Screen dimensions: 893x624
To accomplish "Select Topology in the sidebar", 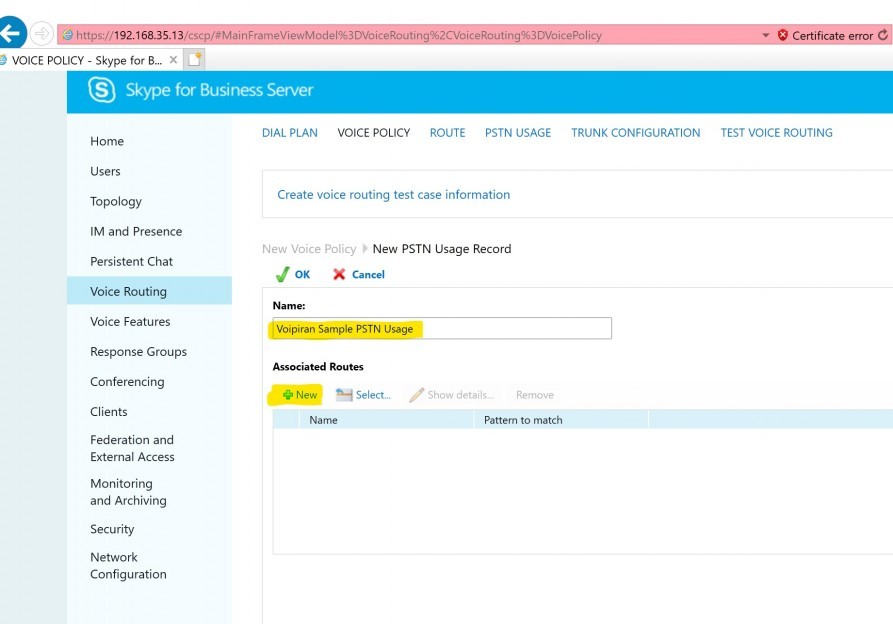I will tap(116, 202).
